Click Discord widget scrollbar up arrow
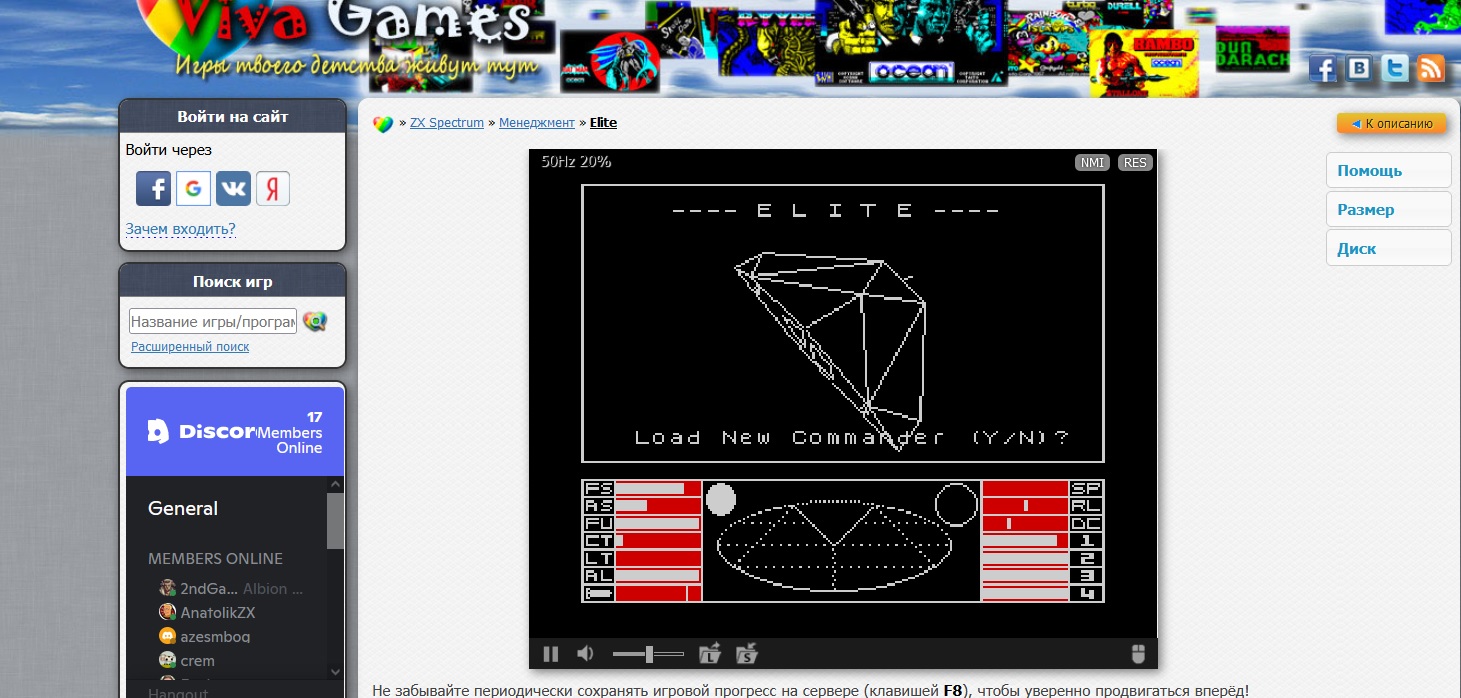Screen dimensions: 1461x698 tap(335, 485)
